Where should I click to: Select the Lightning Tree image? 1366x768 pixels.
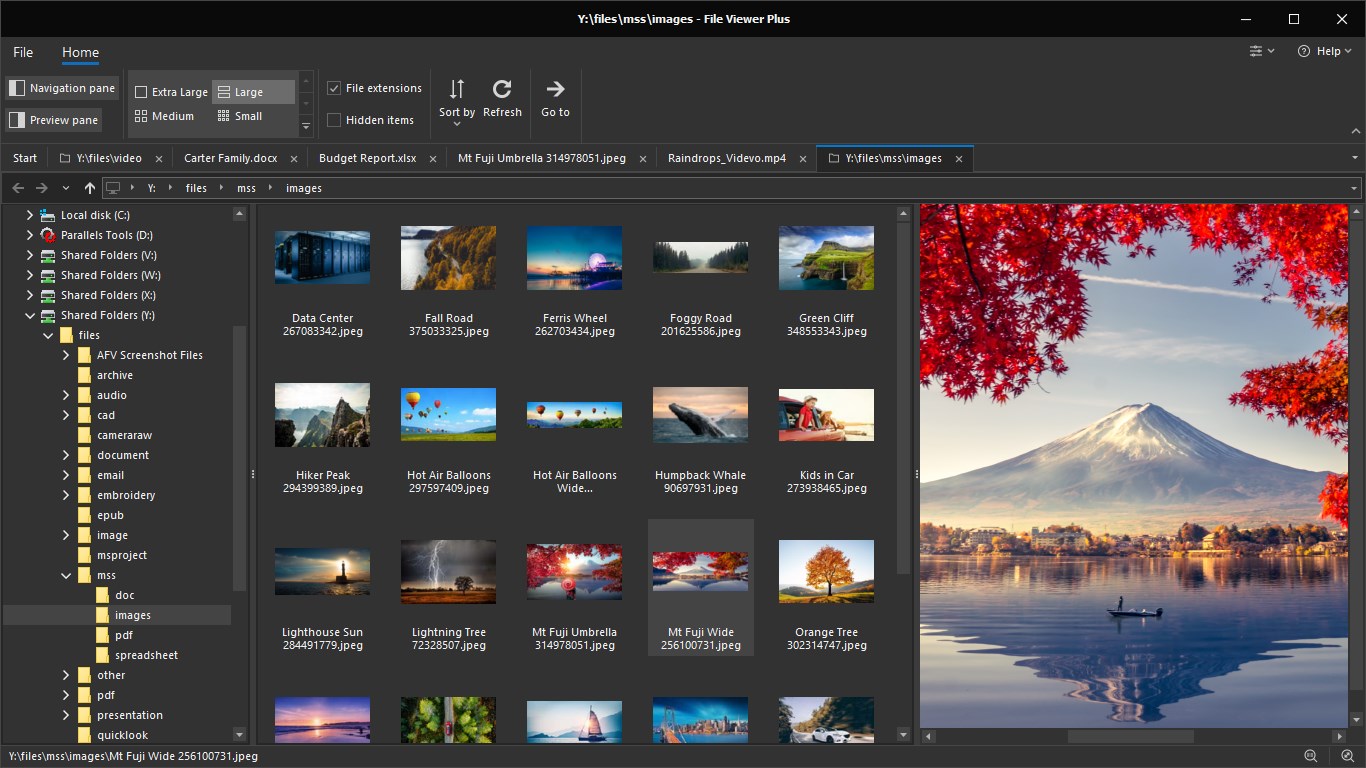pyautogui.click(x=448, y=572)
